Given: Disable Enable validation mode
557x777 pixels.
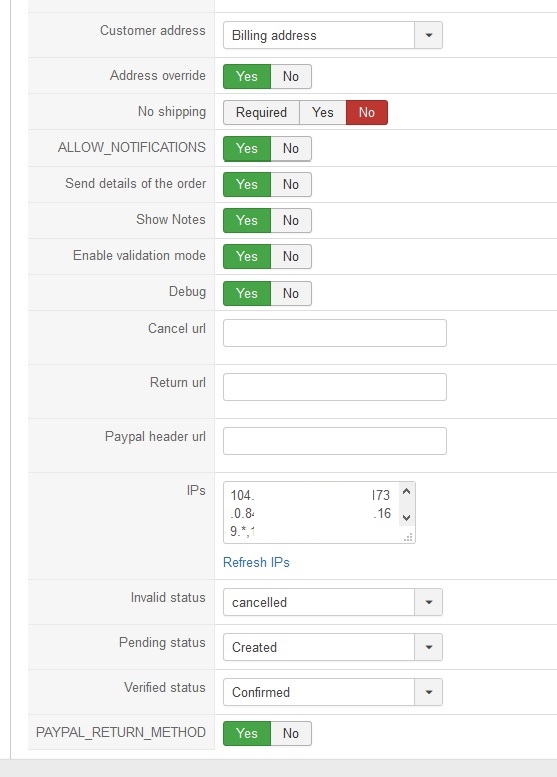Looking at the screenshot, I should (x=291, y=256).
